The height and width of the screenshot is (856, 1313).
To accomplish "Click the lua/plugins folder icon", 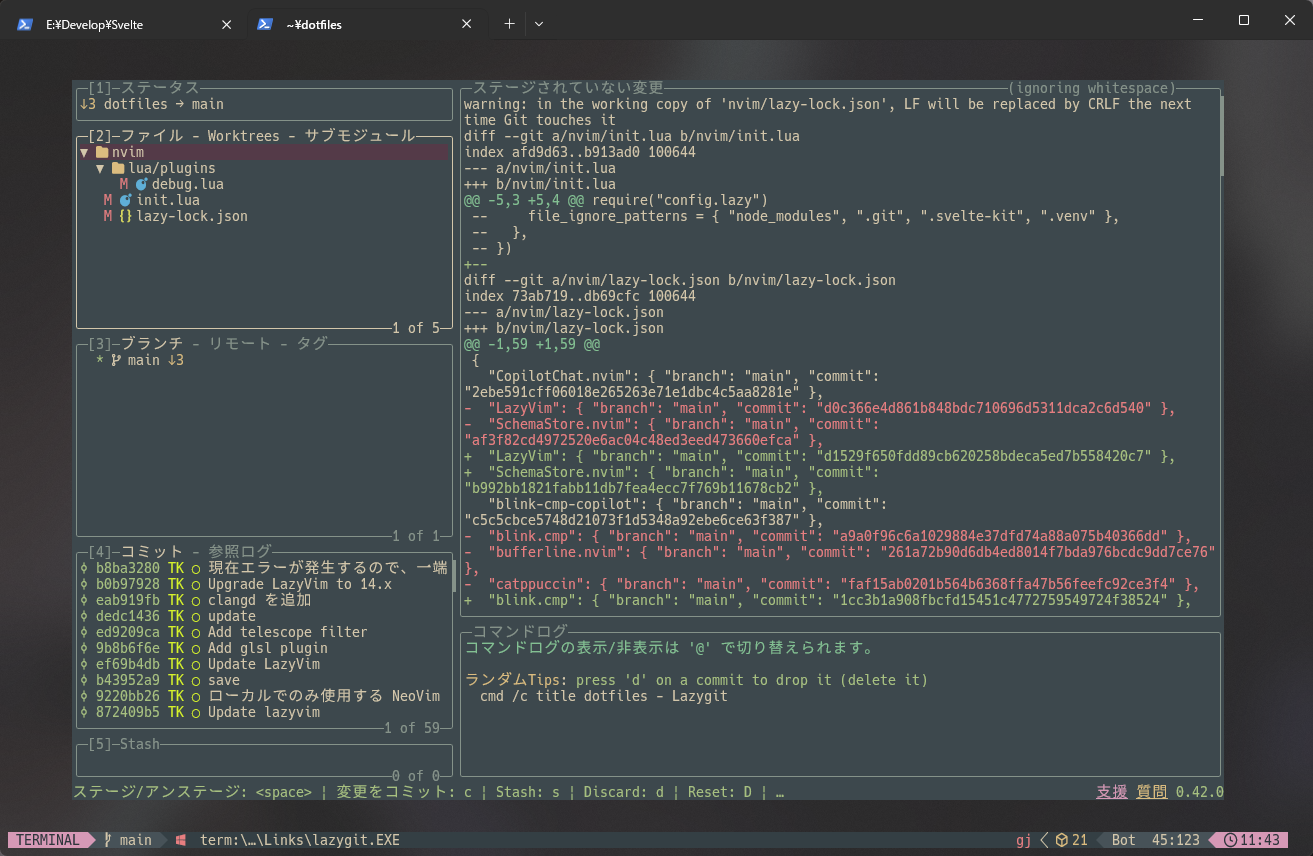I will pos(117,168).
